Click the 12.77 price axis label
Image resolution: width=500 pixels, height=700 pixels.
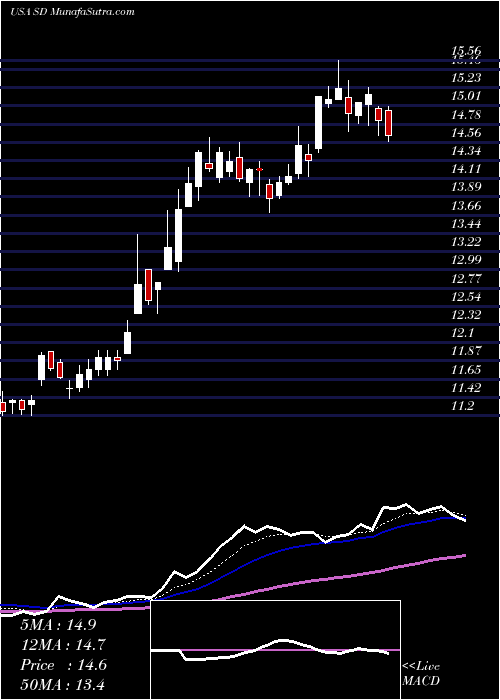point(467,279)
